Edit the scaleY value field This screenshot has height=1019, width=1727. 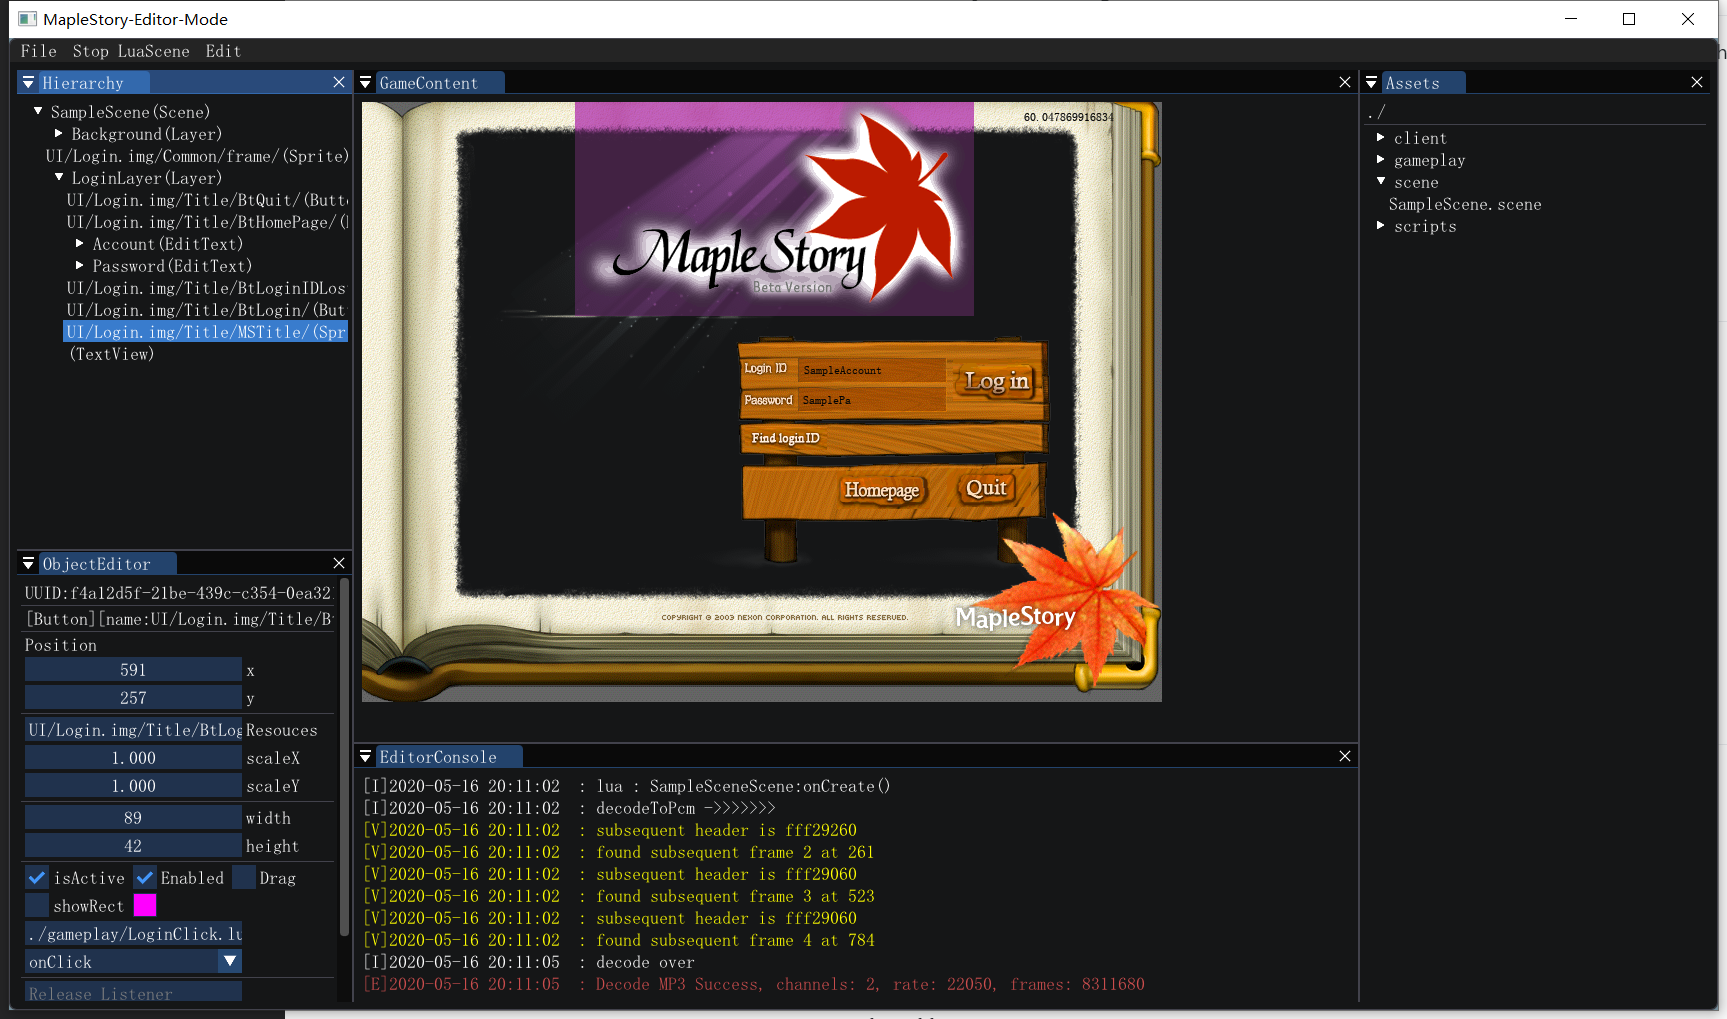pos(133,786)
